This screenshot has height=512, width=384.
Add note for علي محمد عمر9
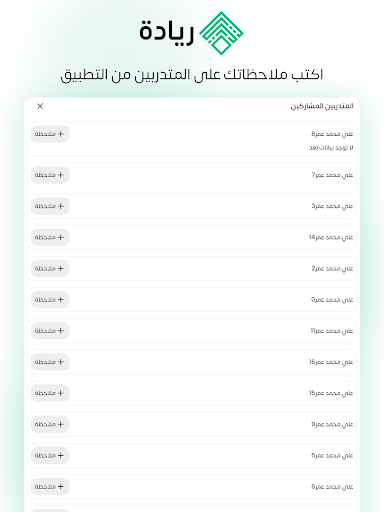pos(50,424)
